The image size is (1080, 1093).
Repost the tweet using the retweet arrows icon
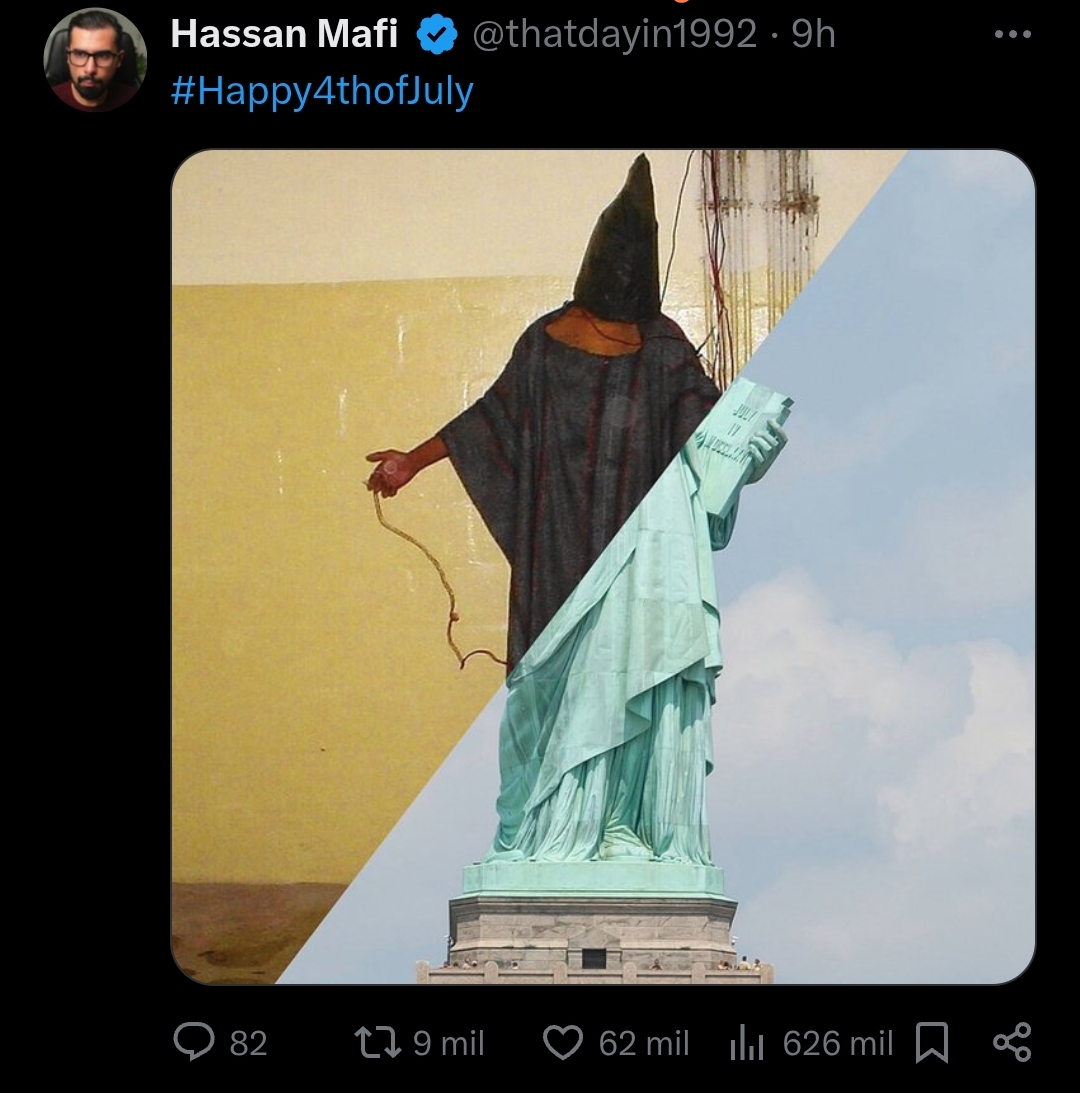coord(378,1044)
